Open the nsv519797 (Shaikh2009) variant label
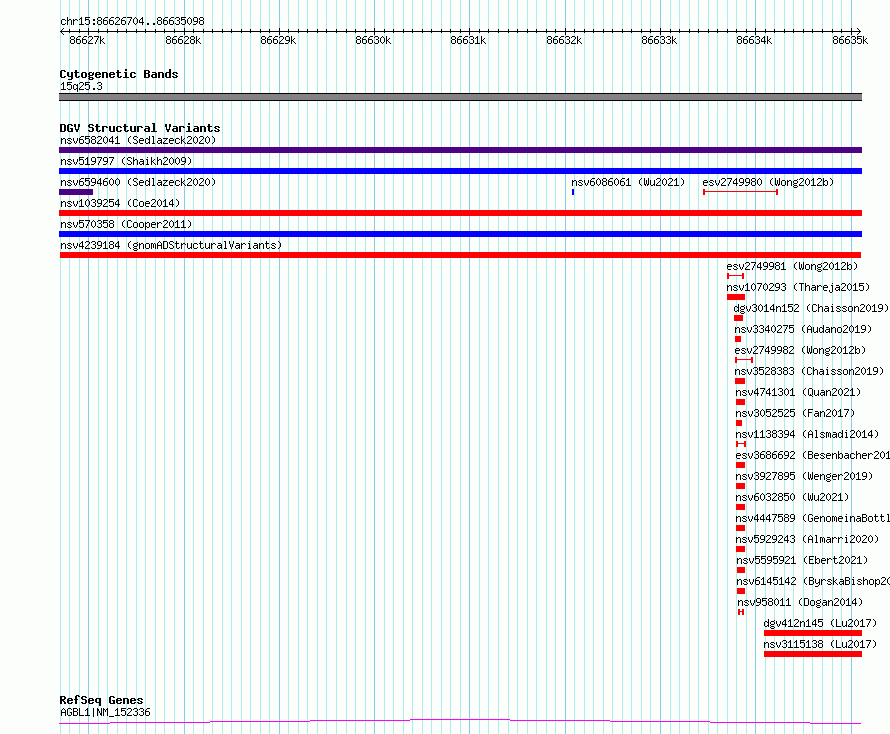The image size is (890, 734). [126, 161]
